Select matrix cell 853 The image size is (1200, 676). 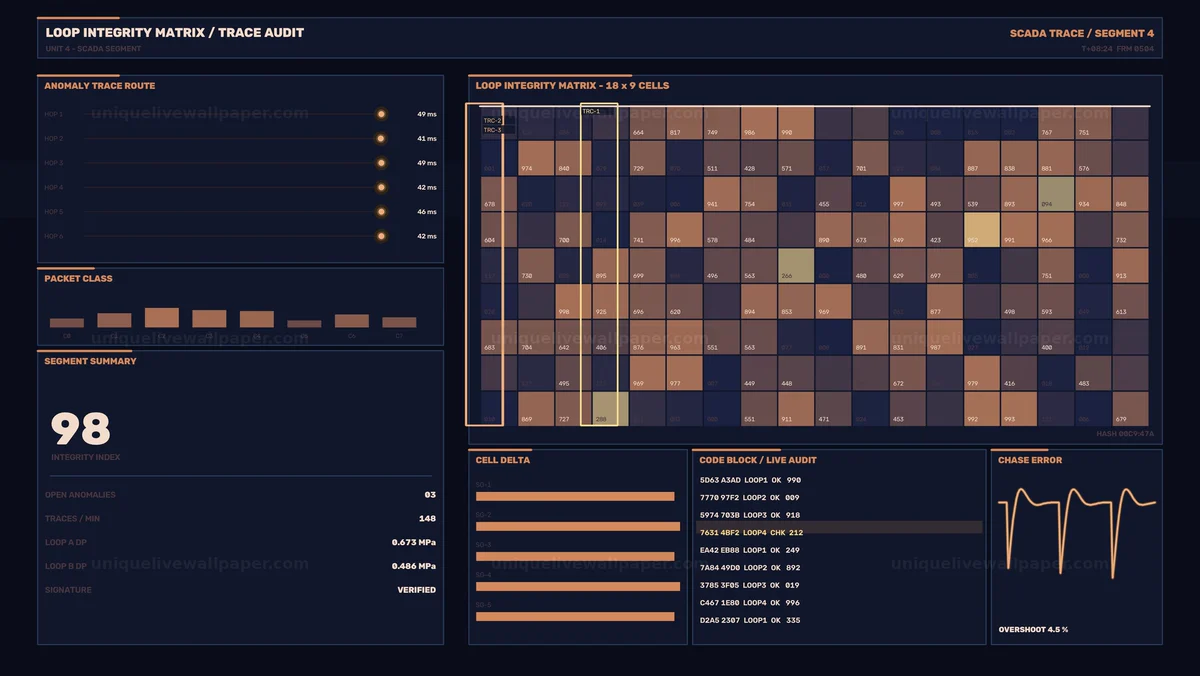(x=796, y=301)
